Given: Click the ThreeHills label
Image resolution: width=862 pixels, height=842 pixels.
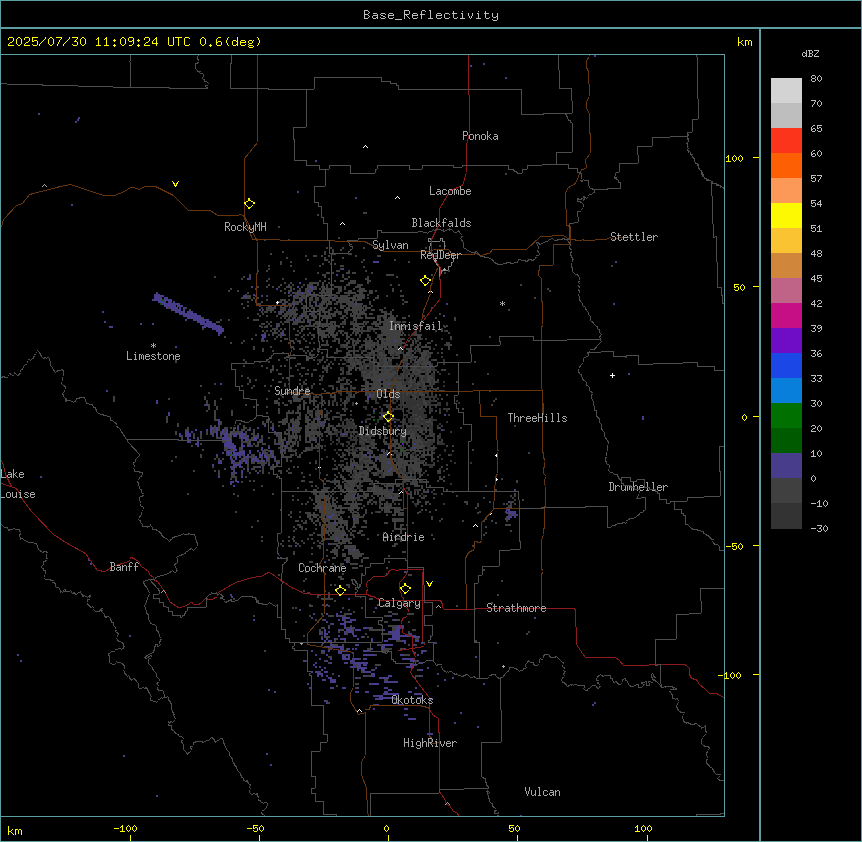Looking at the screenshot, I should point(537,418).
